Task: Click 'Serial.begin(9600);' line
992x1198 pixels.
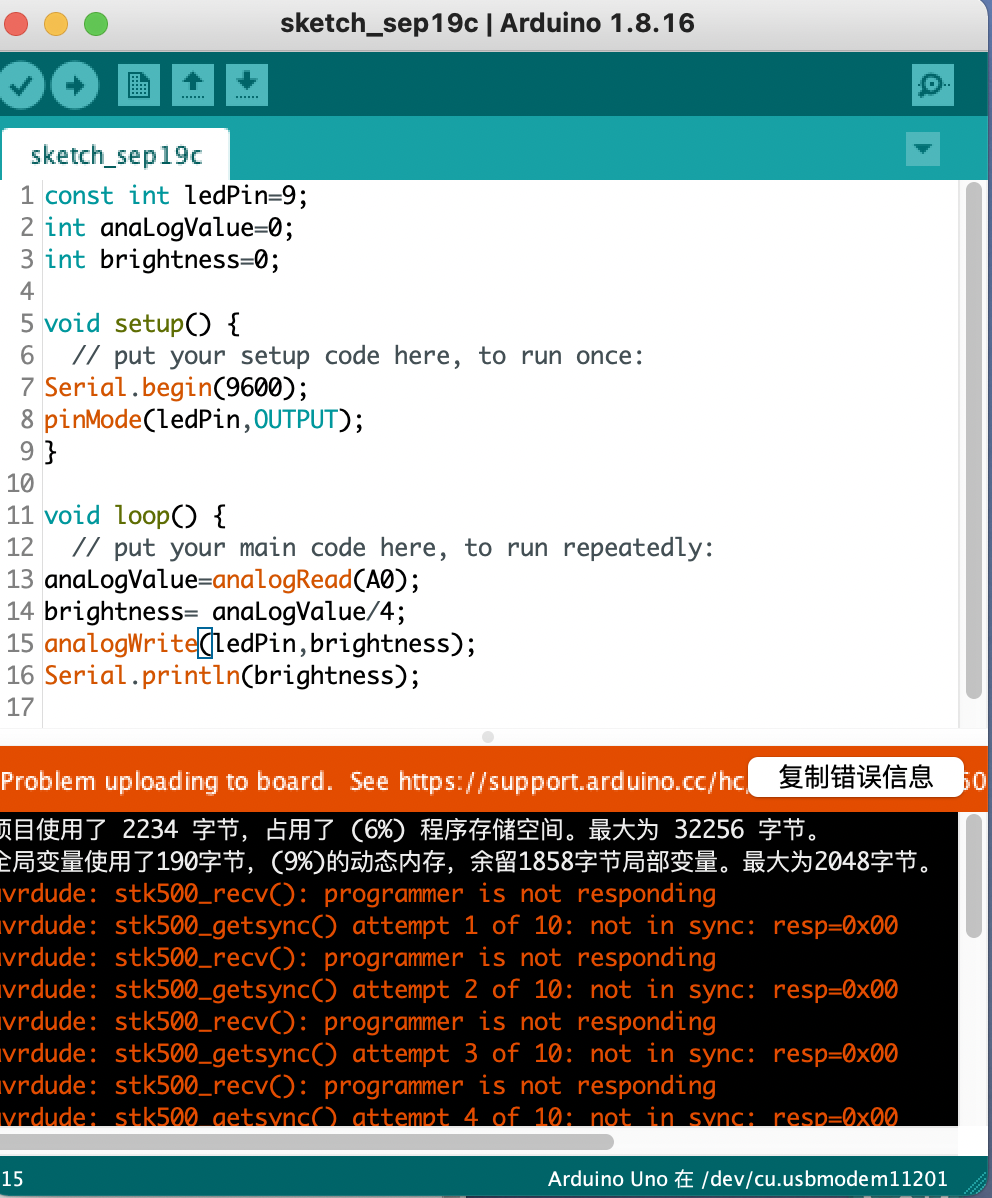Action: (176, 387)
